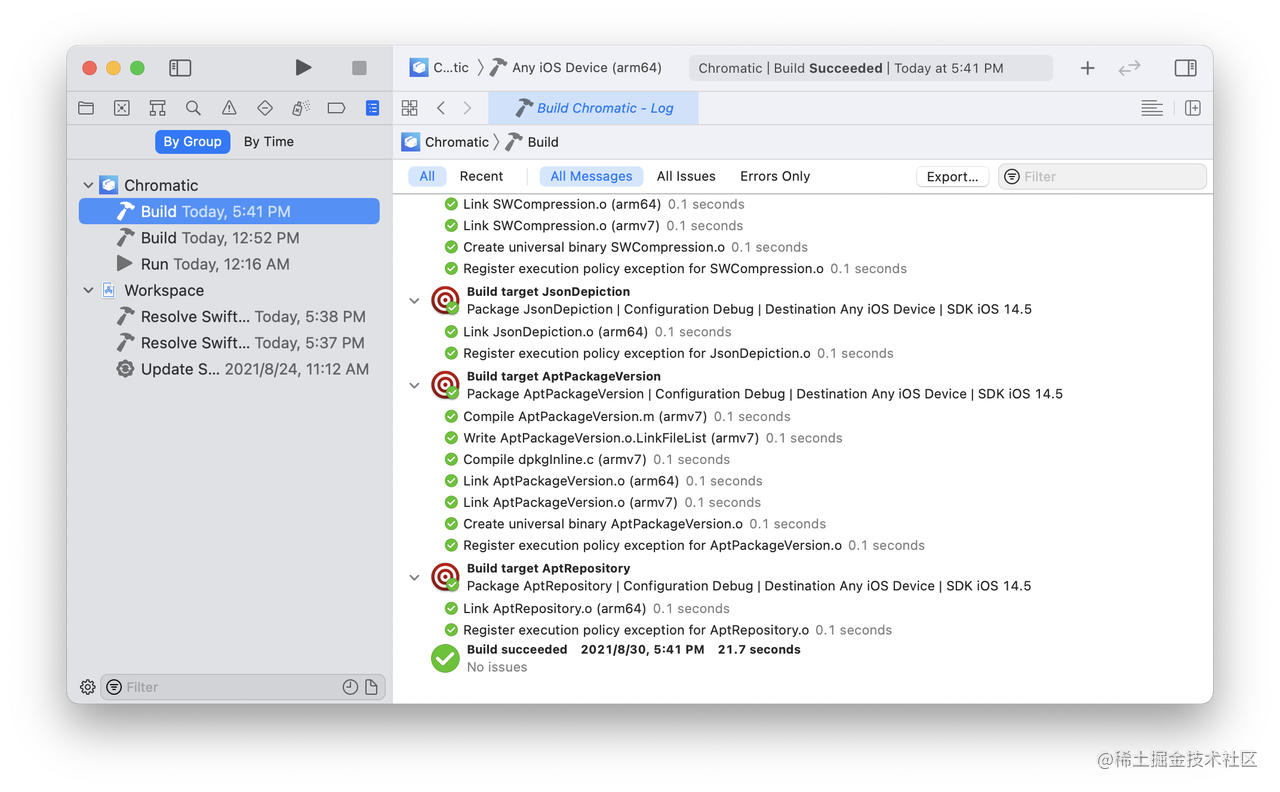Select Compile AptPackageVersion.m (armv7) step
Screen dimensions: 1280x792
pos(617,417)
